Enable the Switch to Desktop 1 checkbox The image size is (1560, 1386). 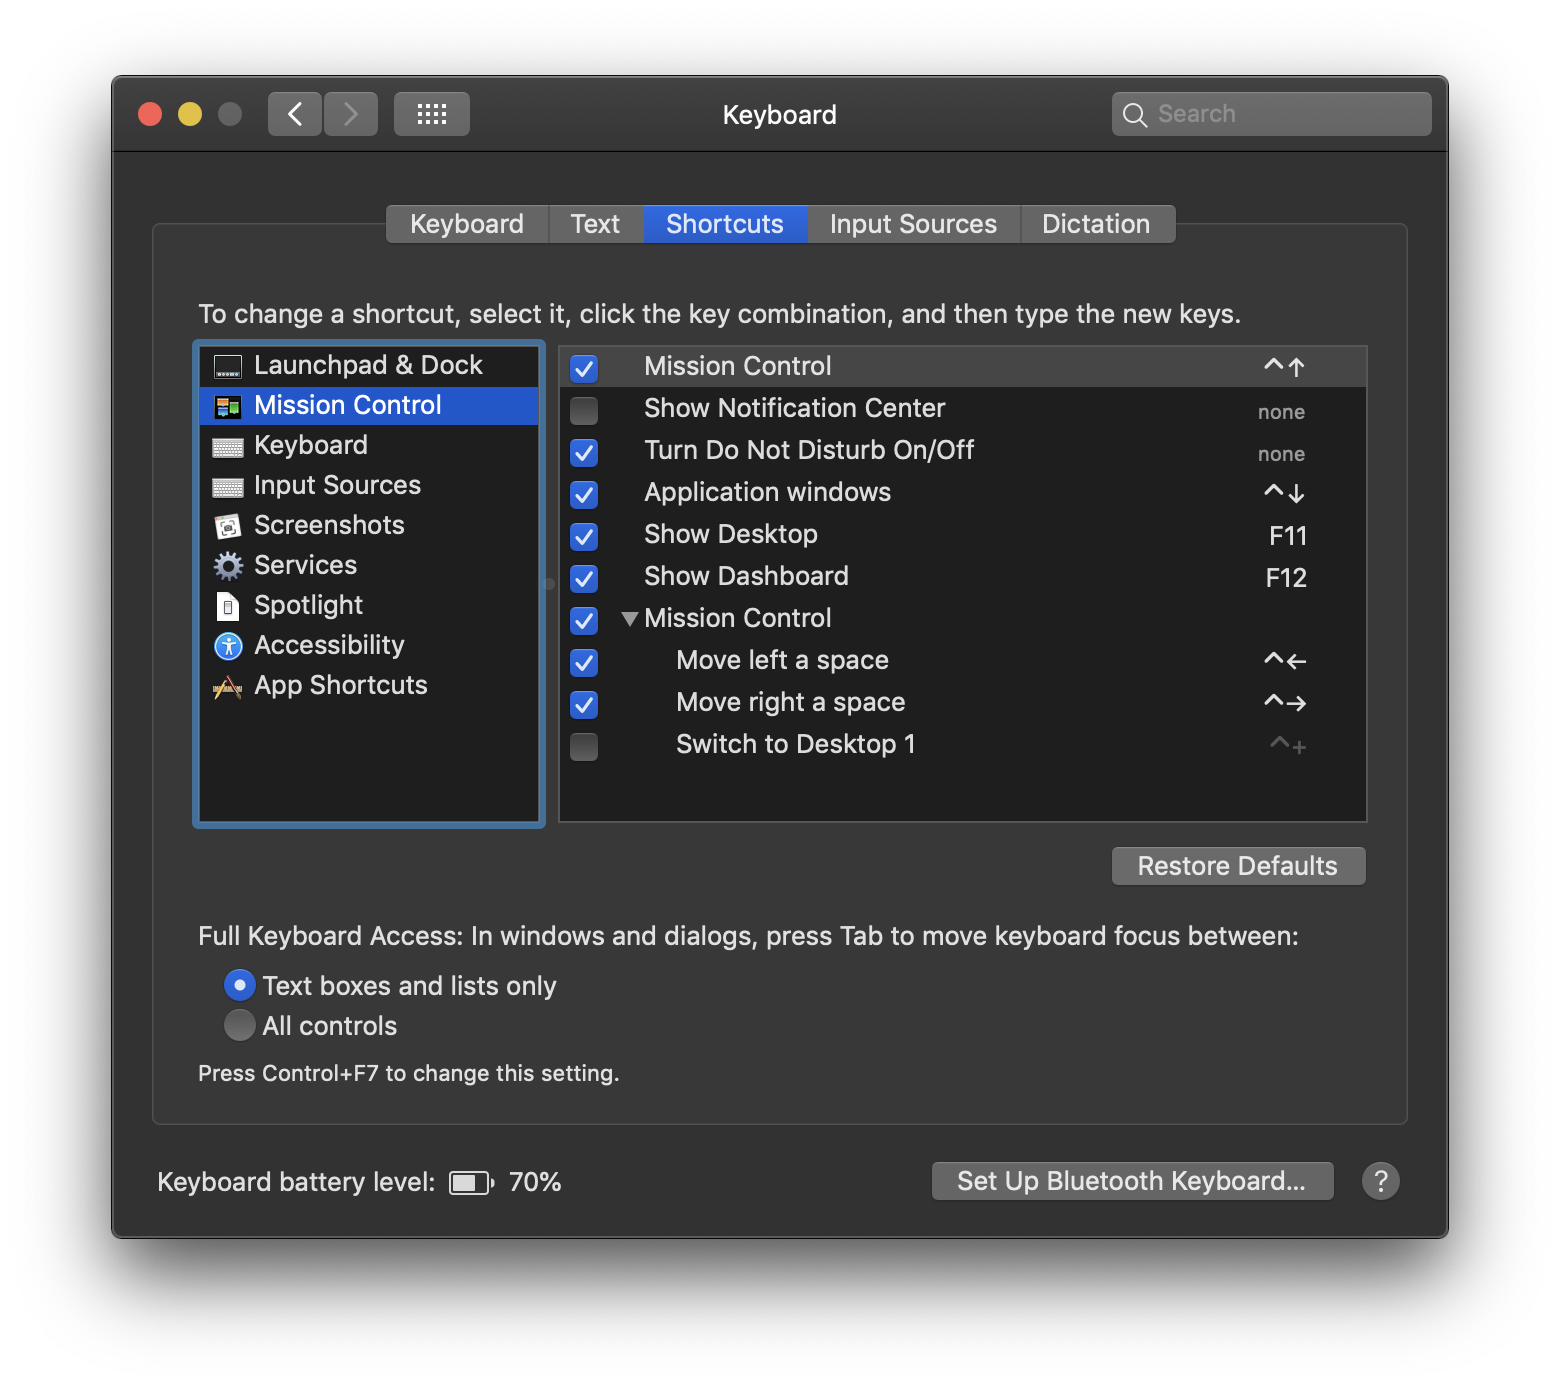584,746
